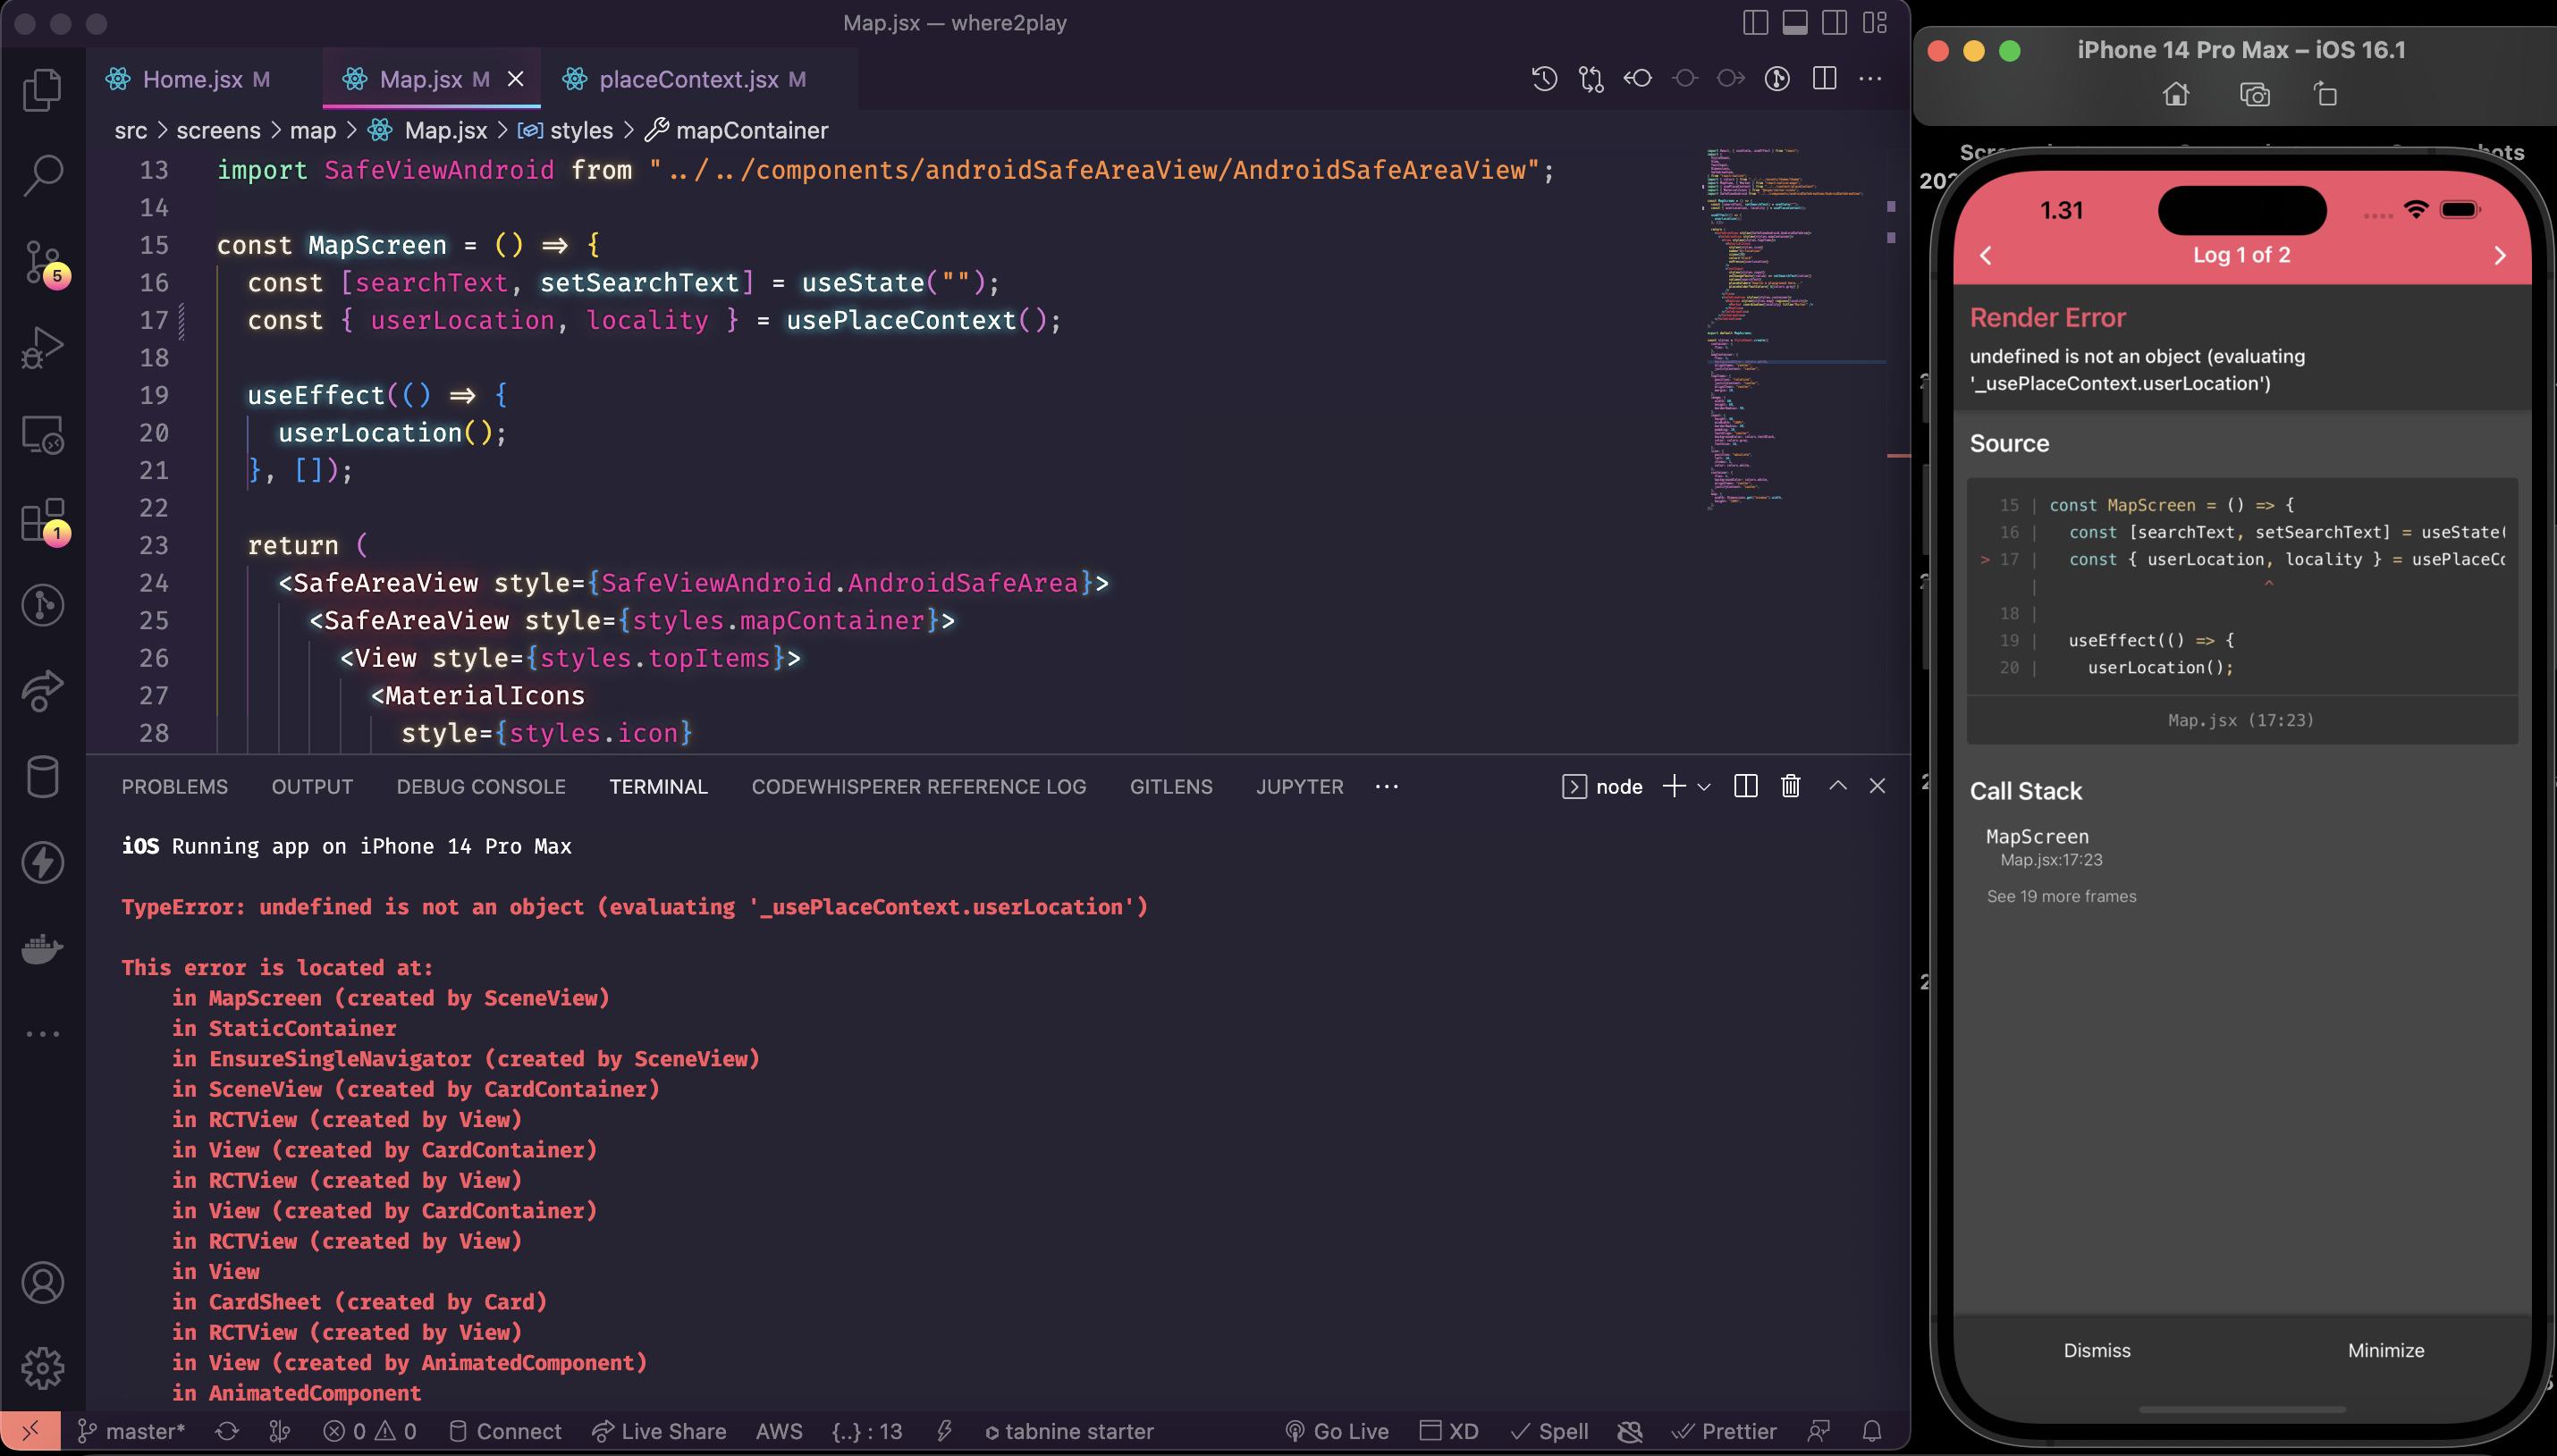Show more panel tabs ellipsis

tap(1387, 787)
